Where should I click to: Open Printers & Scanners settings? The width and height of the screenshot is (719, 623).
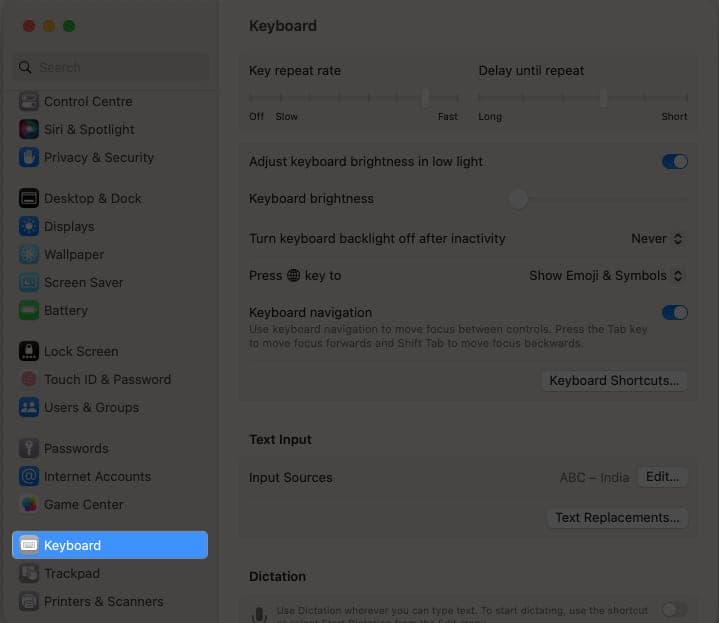(x=110, y=601)
